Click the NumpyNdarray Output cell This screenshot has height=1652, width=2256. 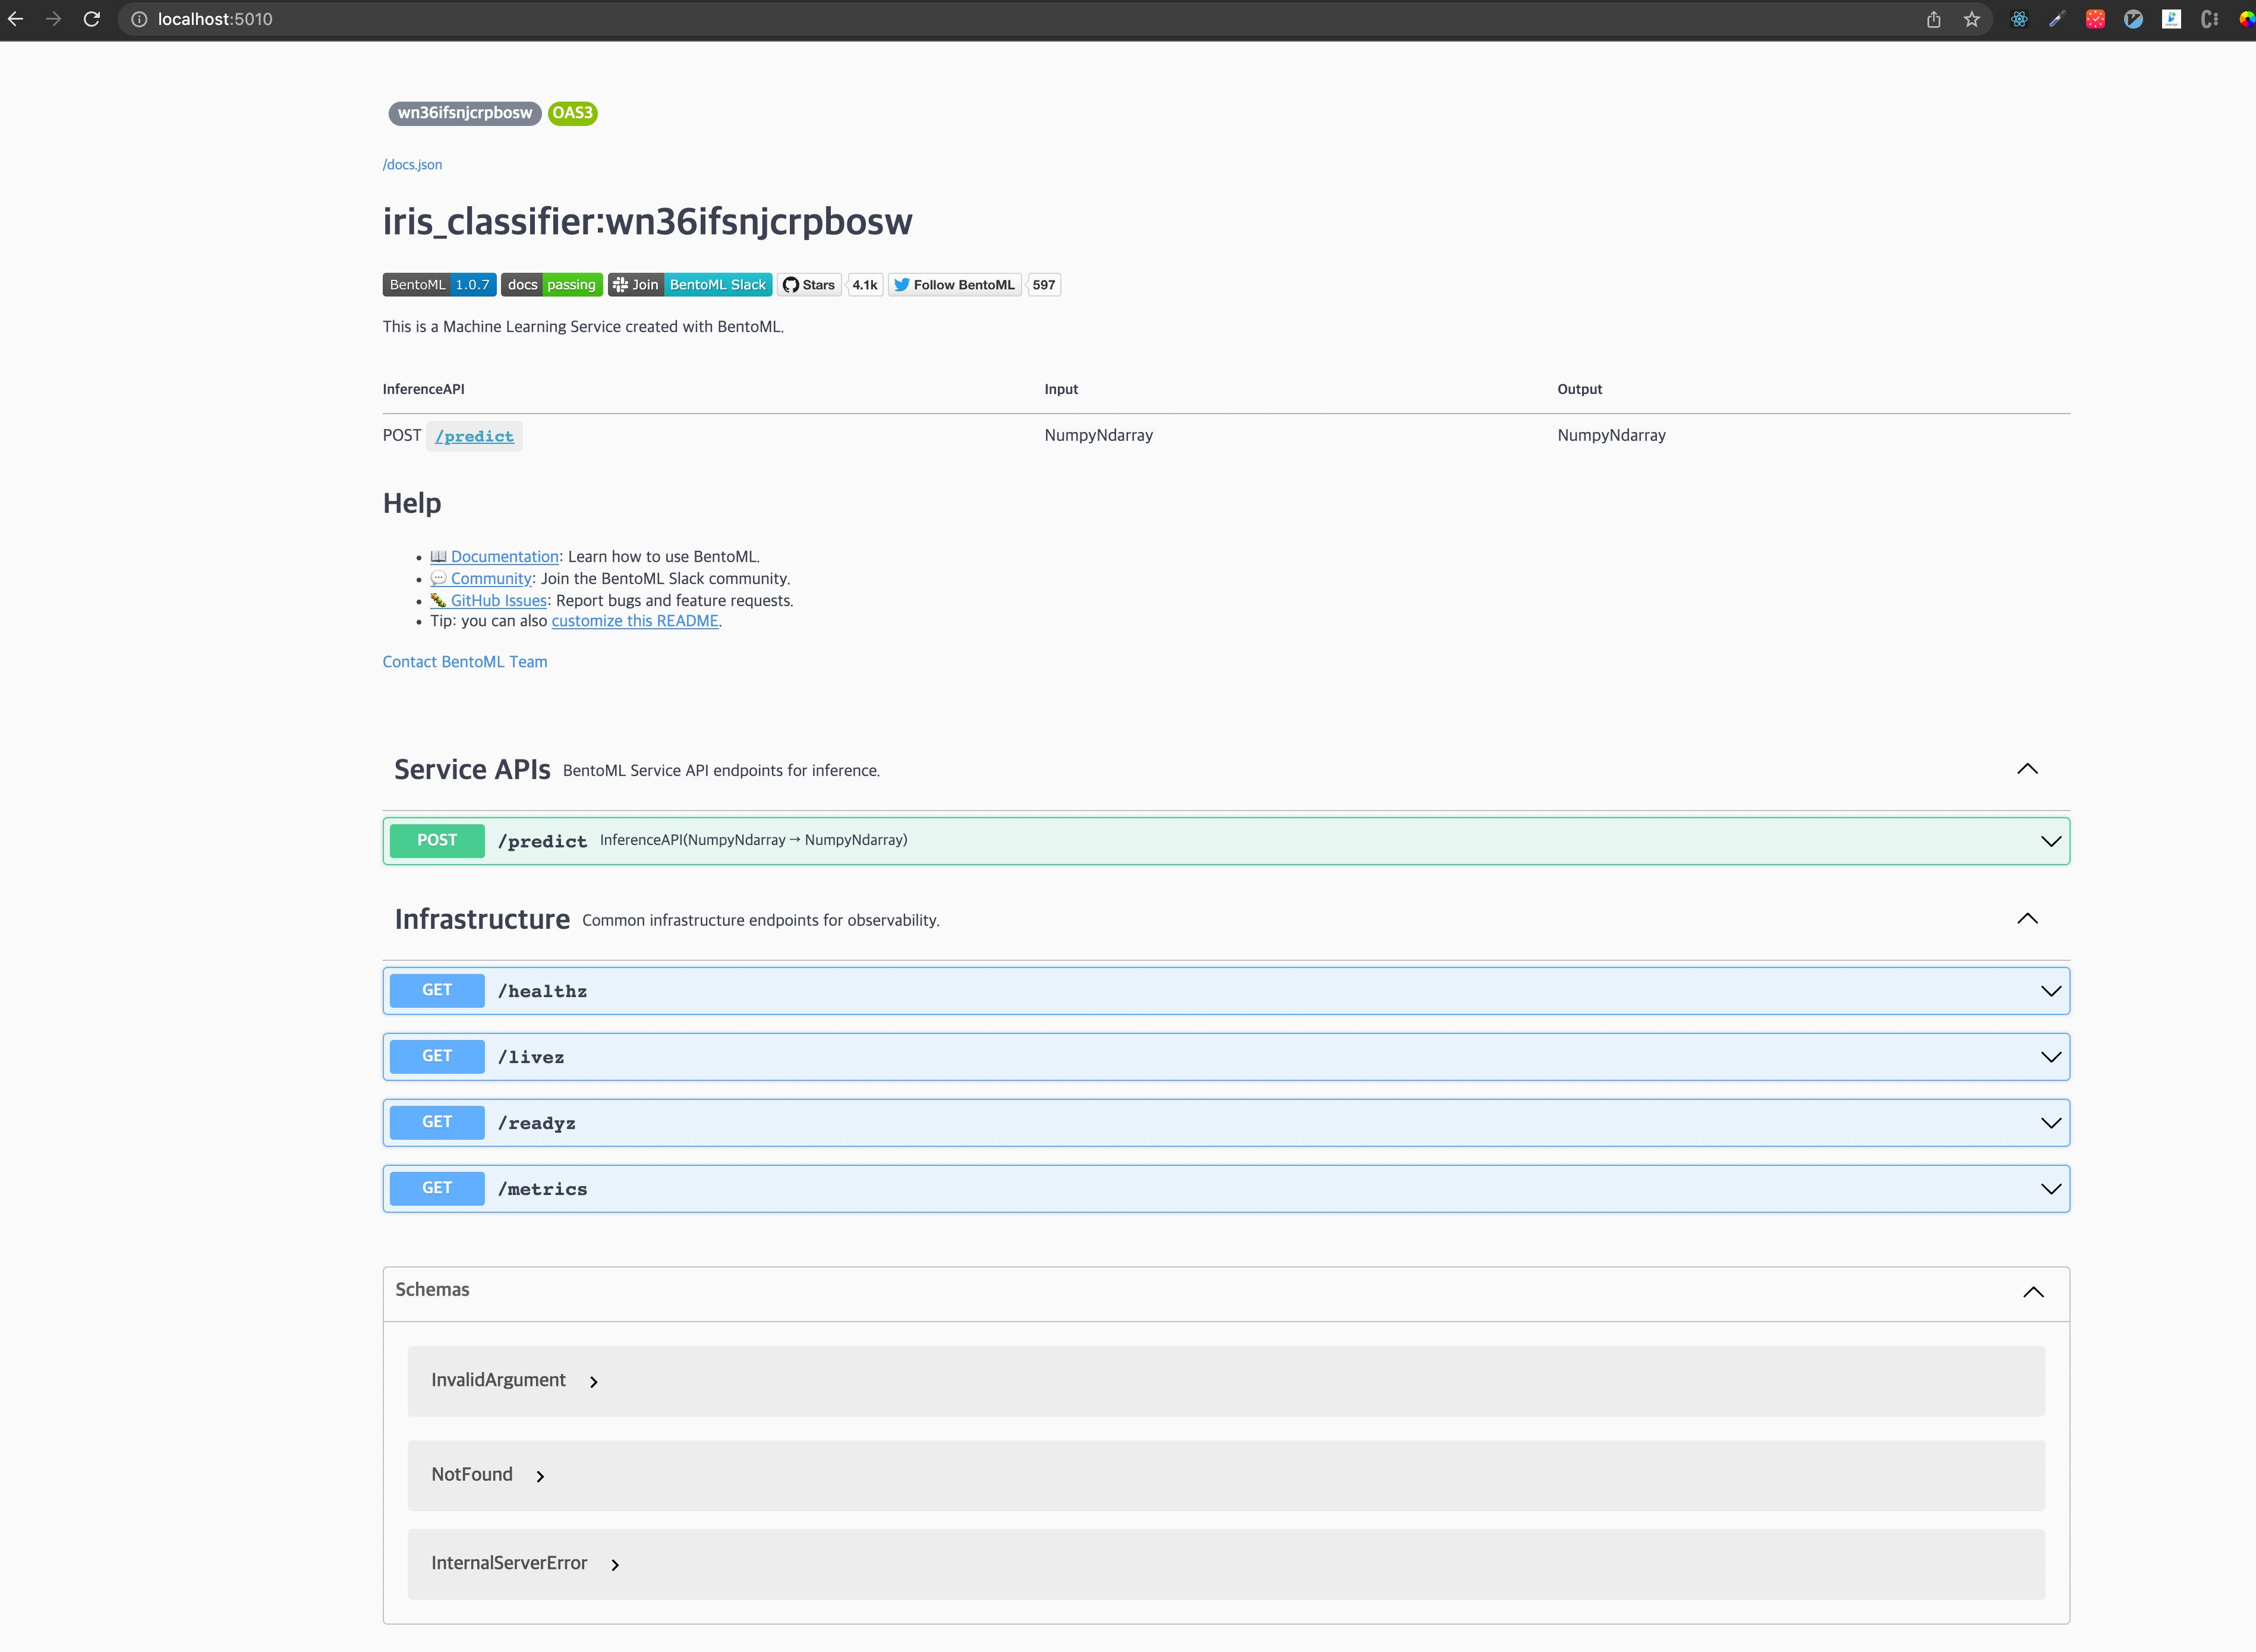tap(1611, 435)
